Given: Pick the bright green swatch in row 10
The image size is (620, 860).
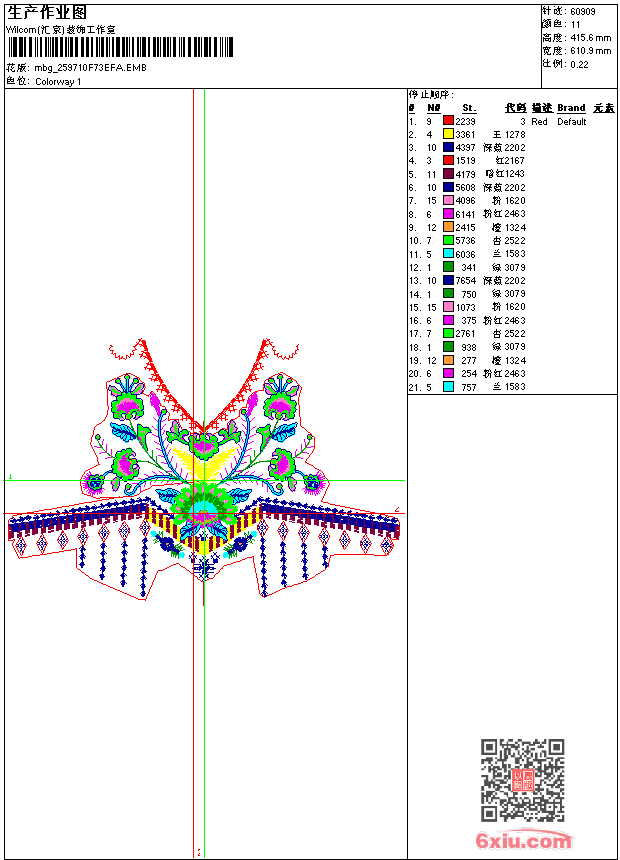Looking at the screenshot, I should [448, 240].
